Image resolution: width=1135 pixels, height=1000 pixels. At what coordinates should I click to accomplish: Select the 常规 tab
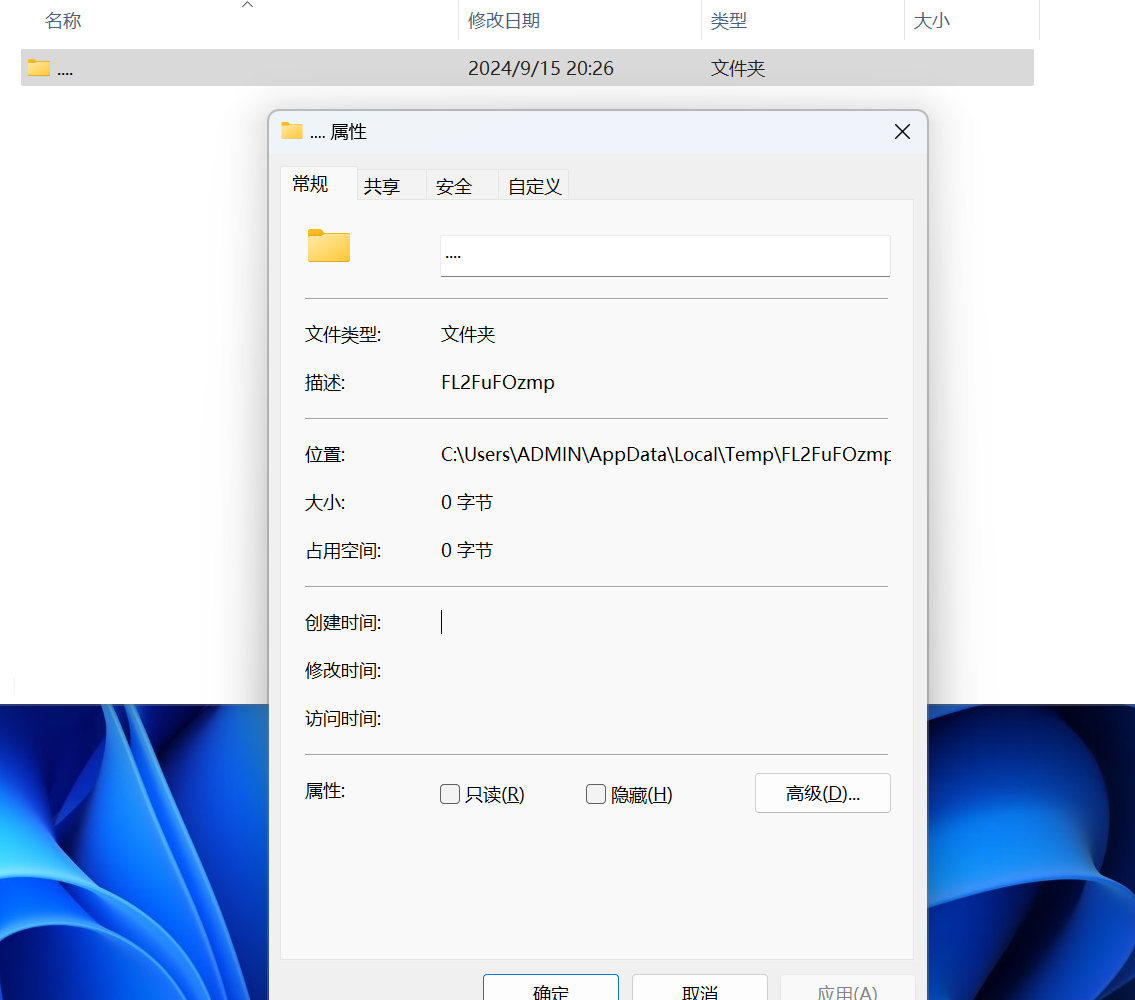(x=310, y=184)
